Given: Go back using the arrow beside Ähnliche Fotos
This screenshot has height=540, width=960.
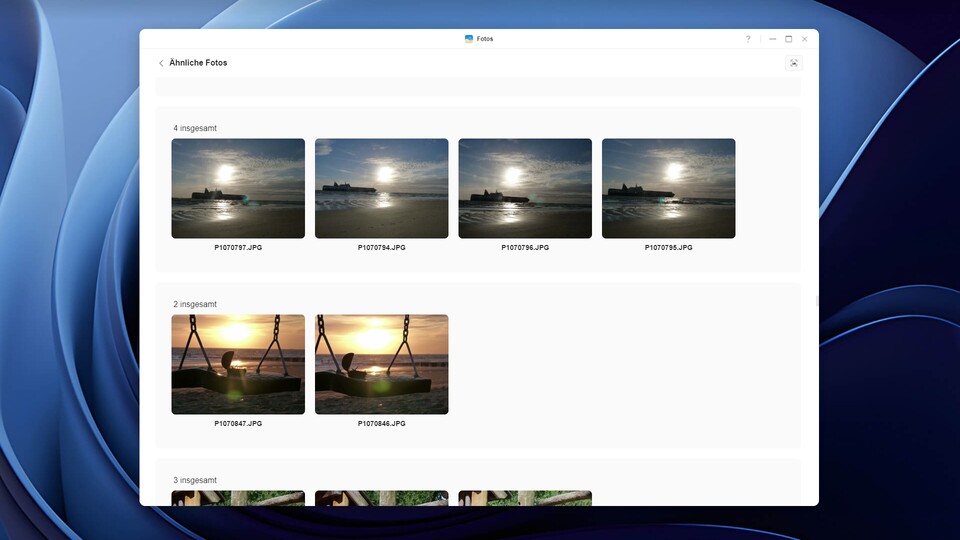Looking at the screenshot, I should (161, 63).
